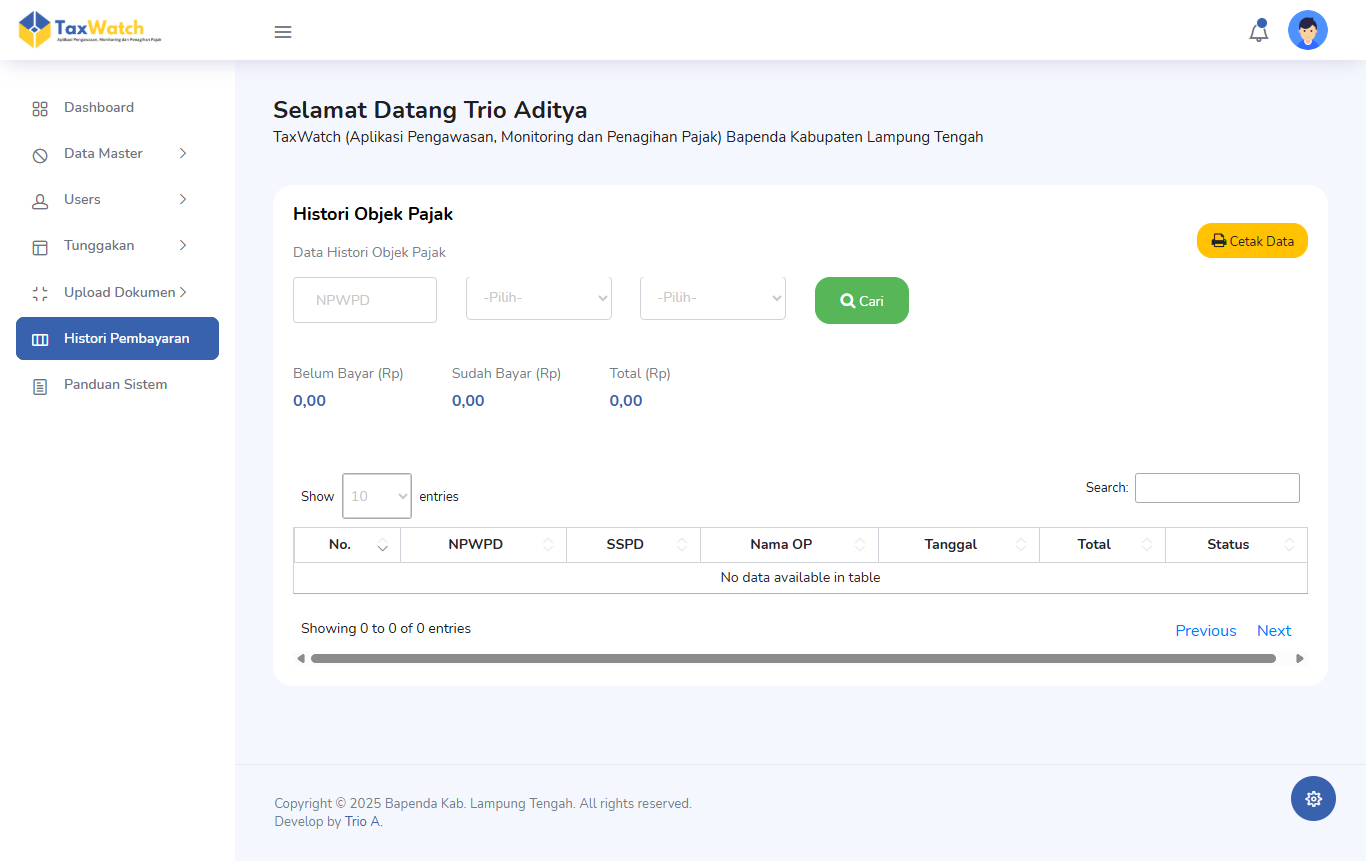Open the floating settings gear button
This screenshot has width=1366, height=862.
pyautogui.click(x=1313, y=798)
